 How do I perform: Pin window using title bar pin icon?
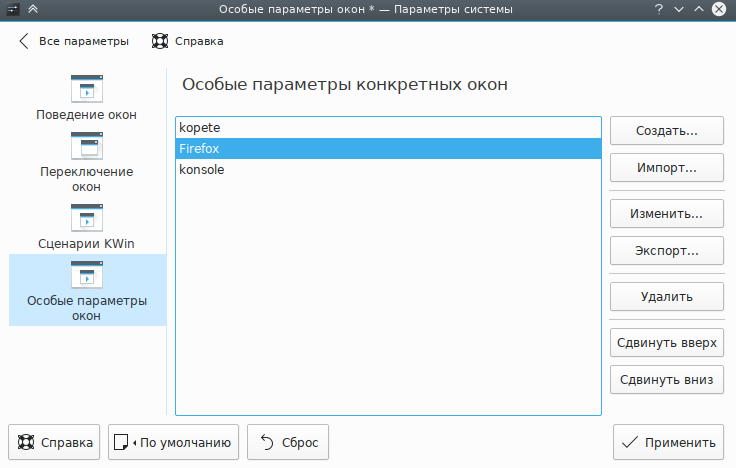point(33,9)
